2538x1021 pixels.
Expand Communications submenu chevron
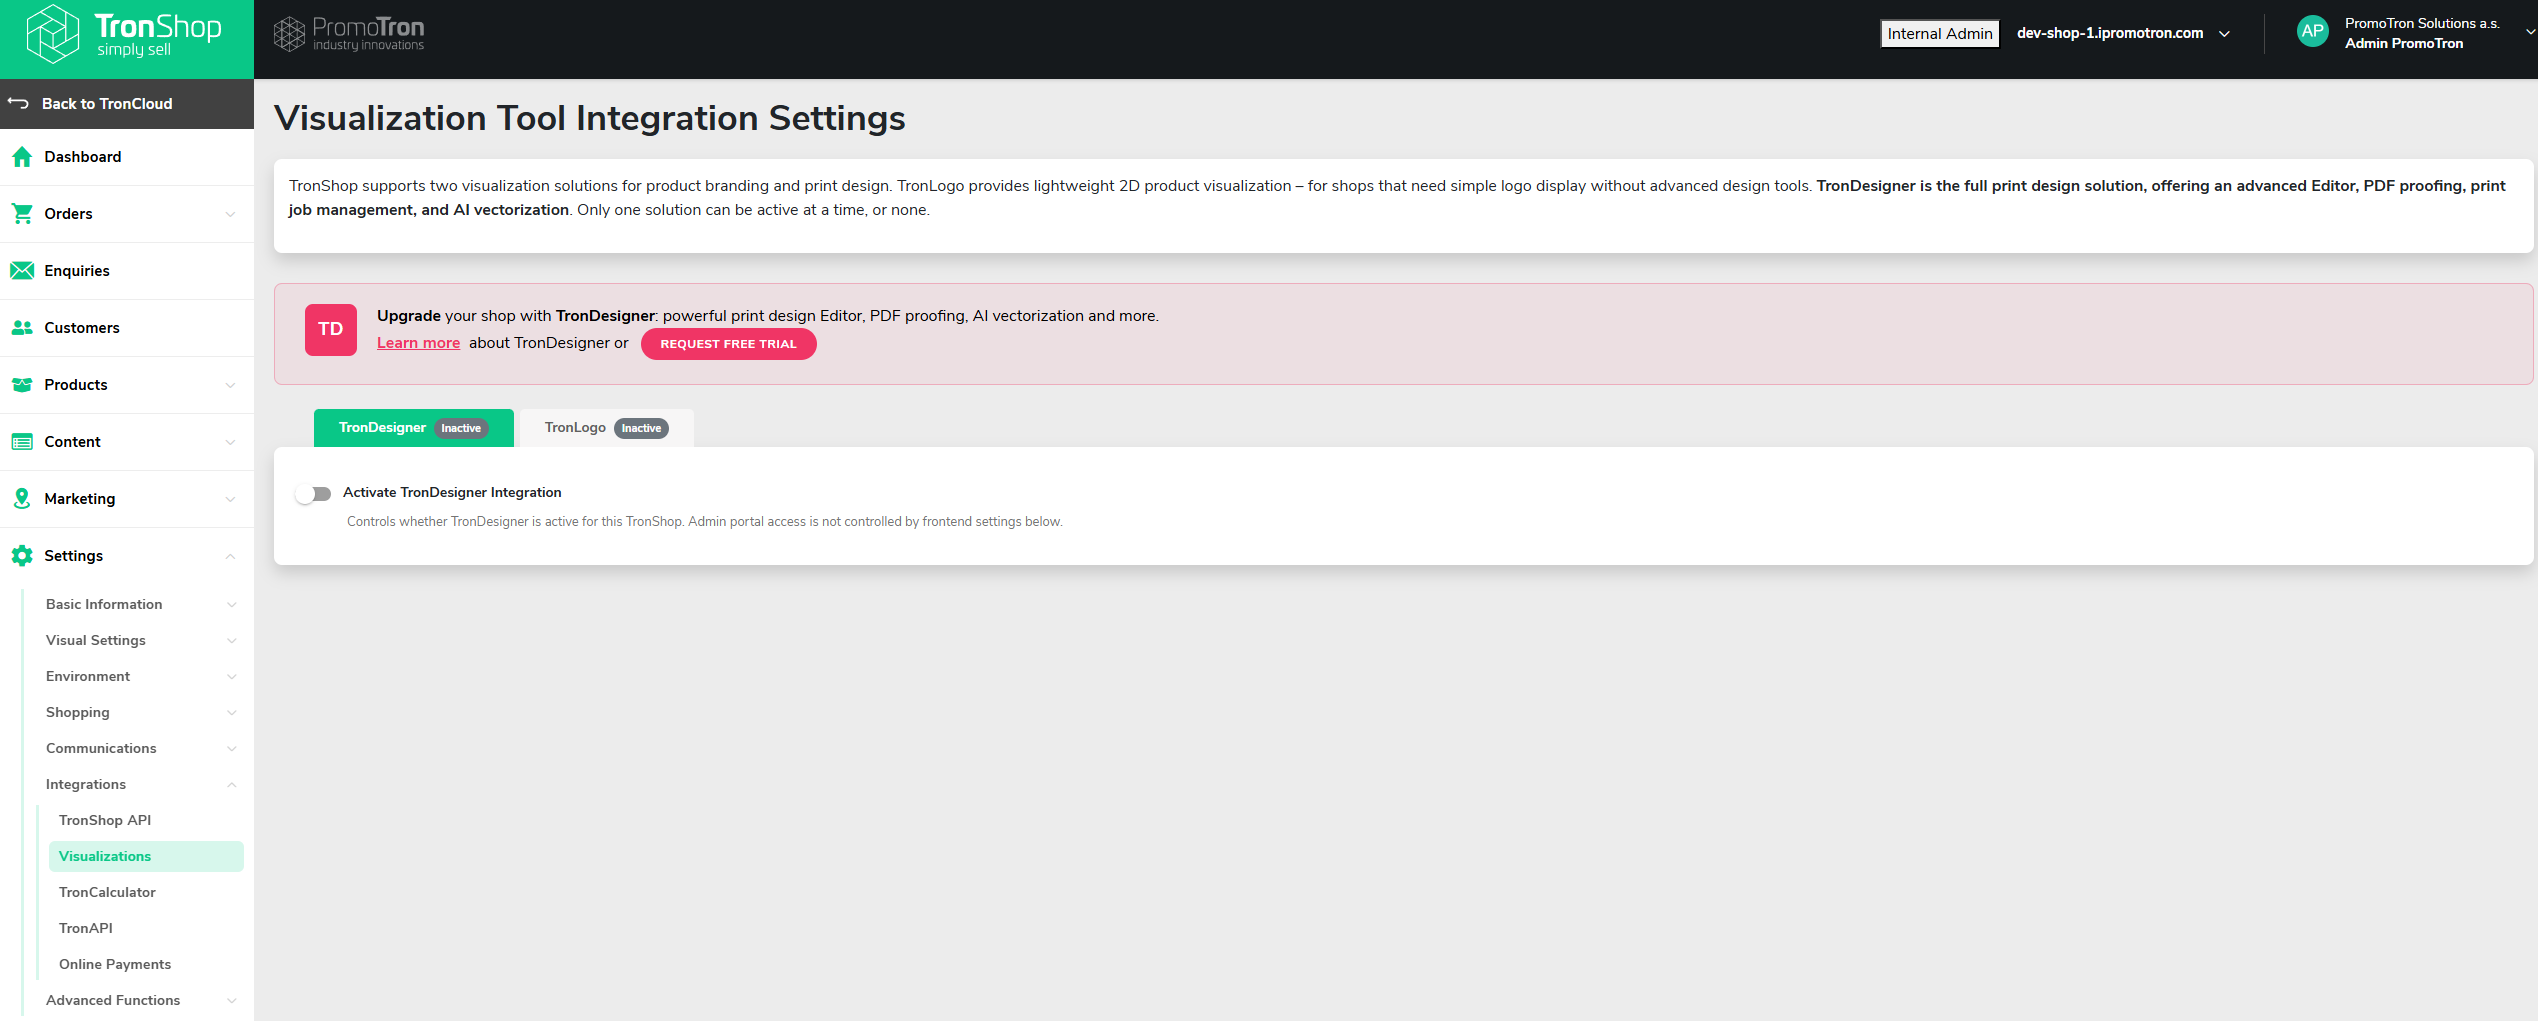point(232,749)
